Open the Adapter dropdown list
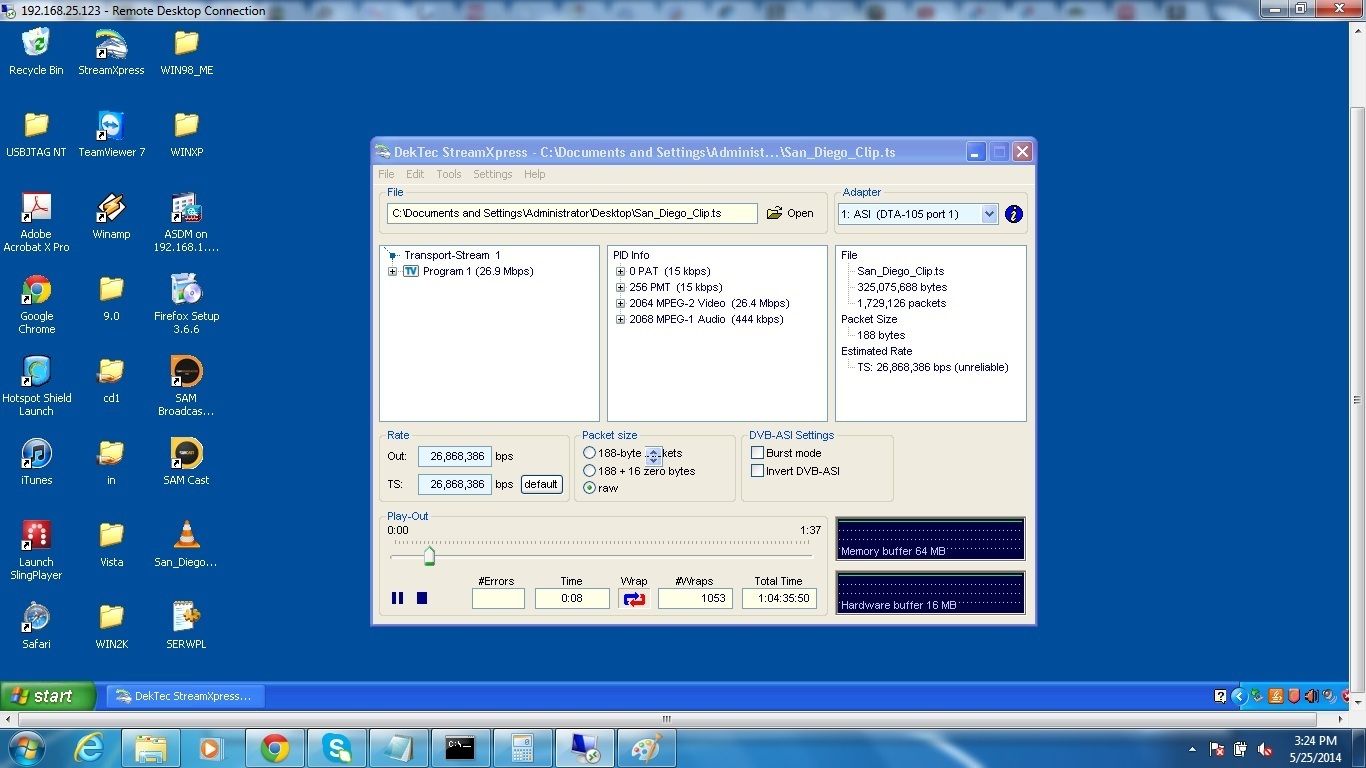Image resolution: width=1366 pixels, height=768 pixels. tap(989, 214)
